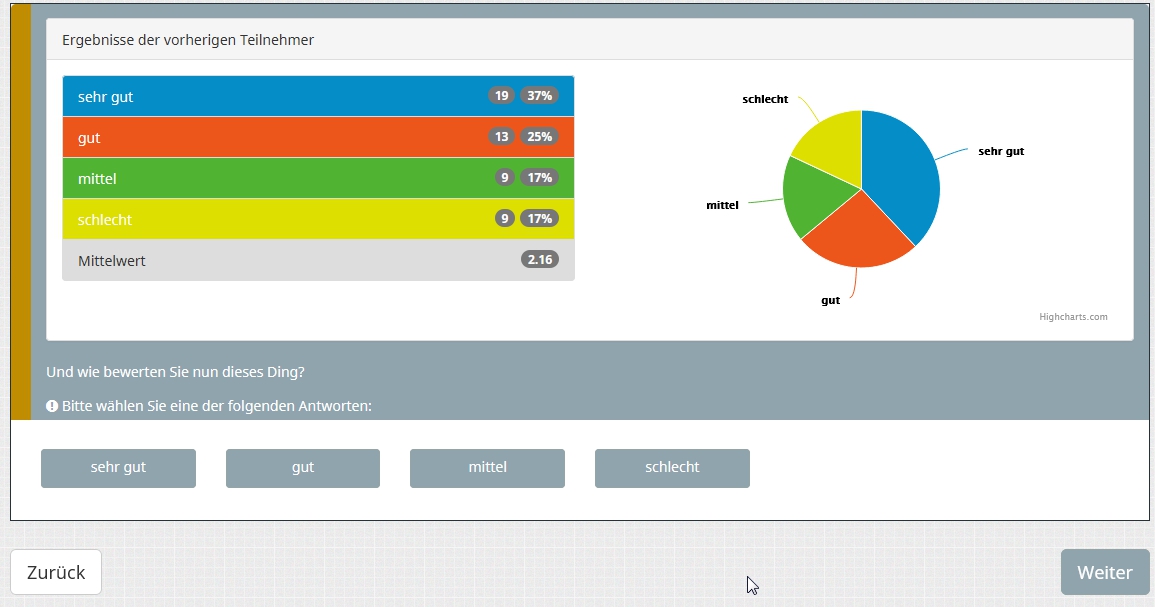Click the Mittelwert 2.16 badge

pos(540,260)
